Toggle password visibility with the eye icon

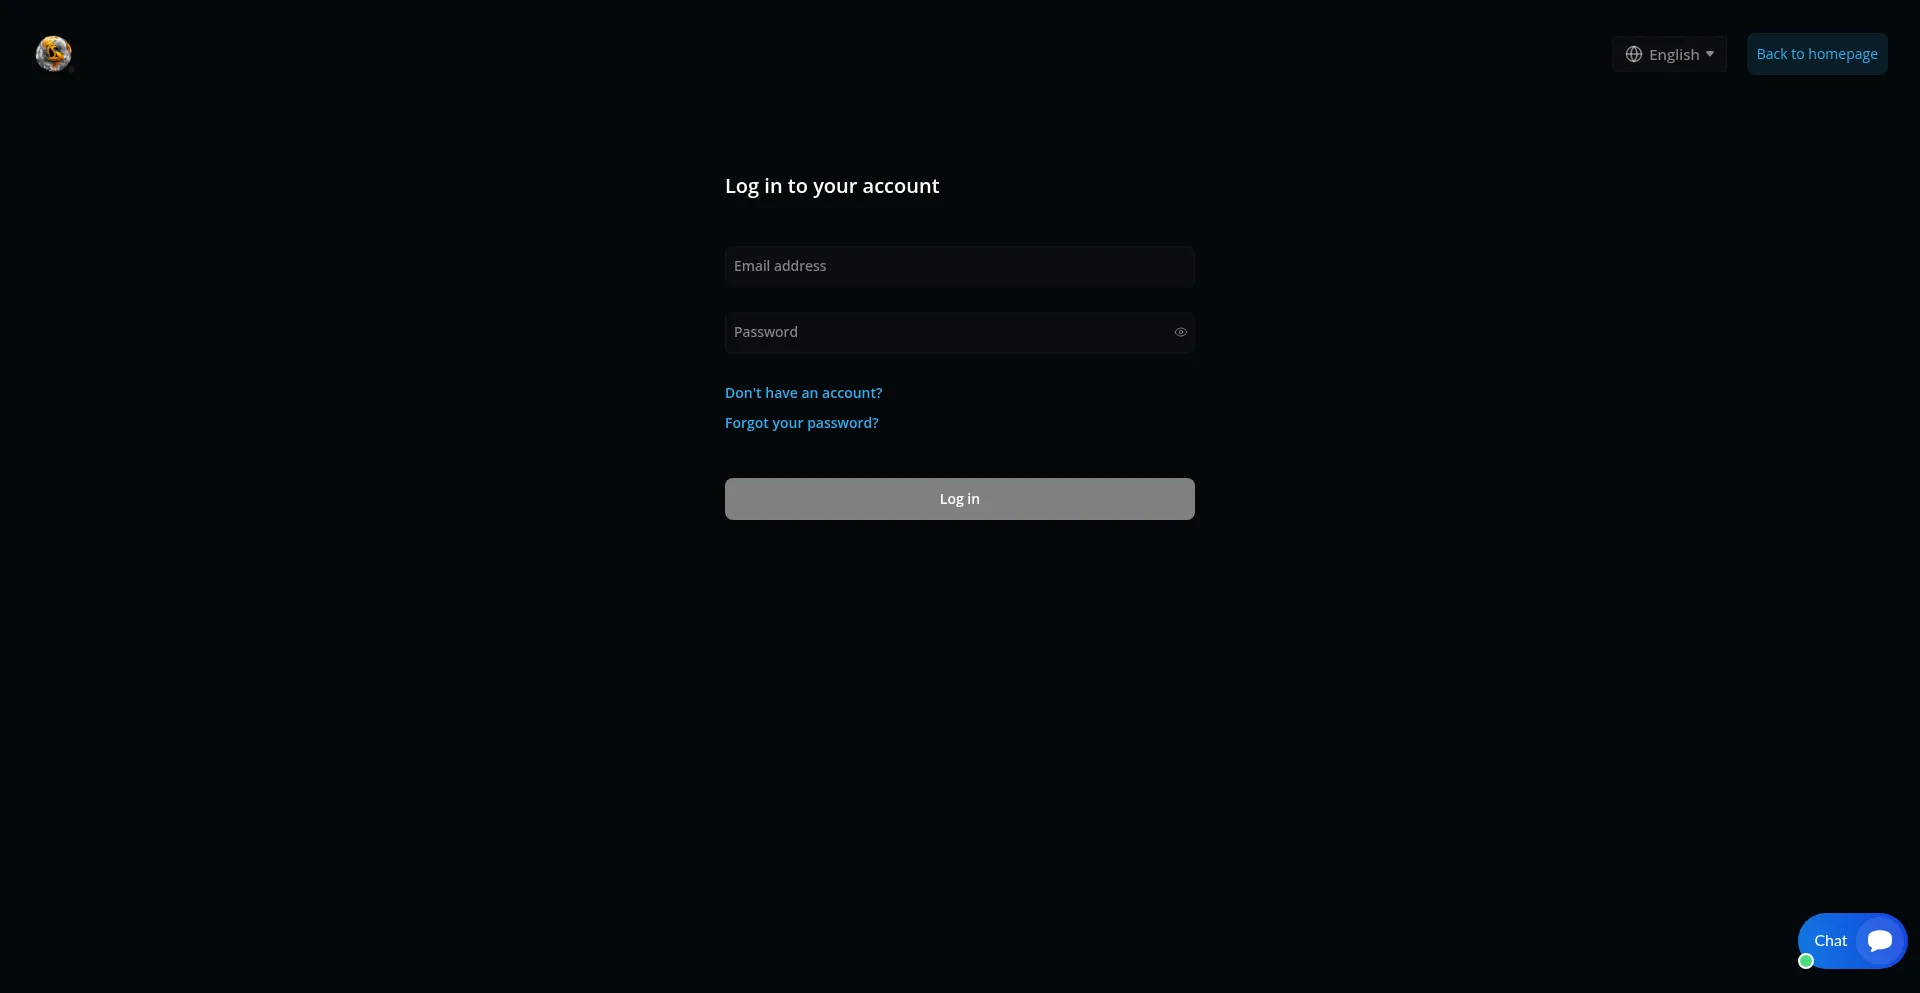[x=1180, y=332]
